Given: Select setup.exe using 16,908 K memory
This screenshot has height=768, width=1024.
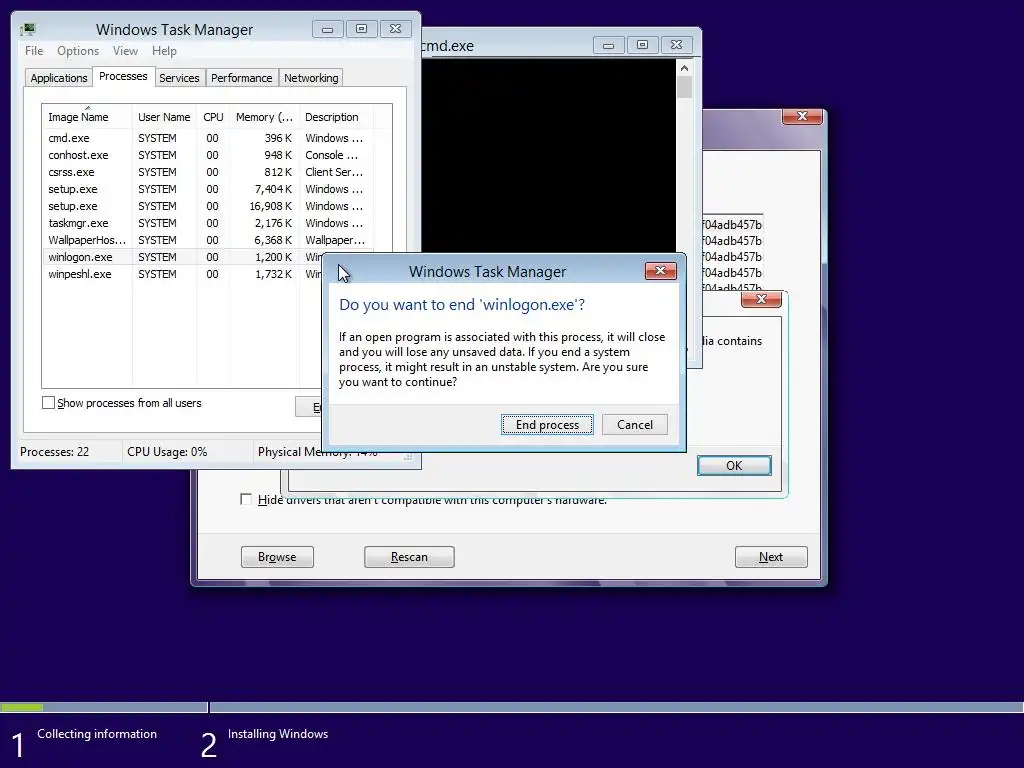Looking at the screenshot, I should pyautogui.click(x=208, y=206).
